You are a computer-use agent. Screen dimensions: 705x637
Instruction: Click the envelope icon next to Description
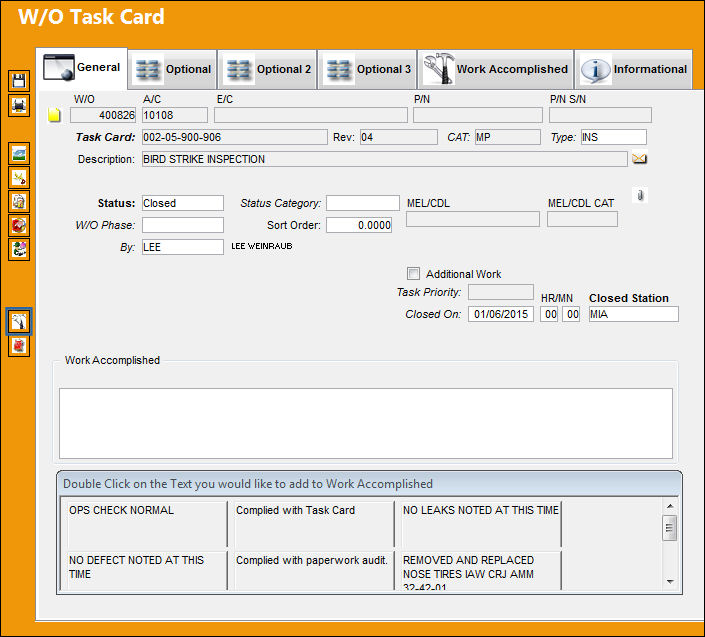click(639, 158)
